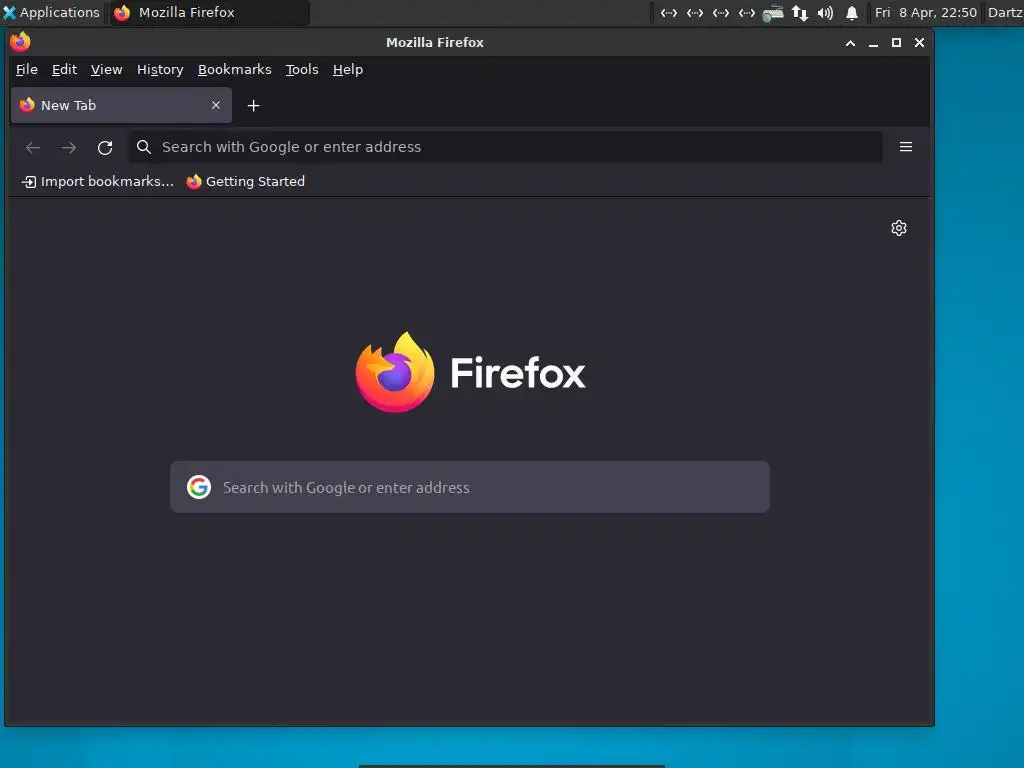Reload the current page
The height and width of the screenshot is (768, 1024).
[x=105, y=148]
